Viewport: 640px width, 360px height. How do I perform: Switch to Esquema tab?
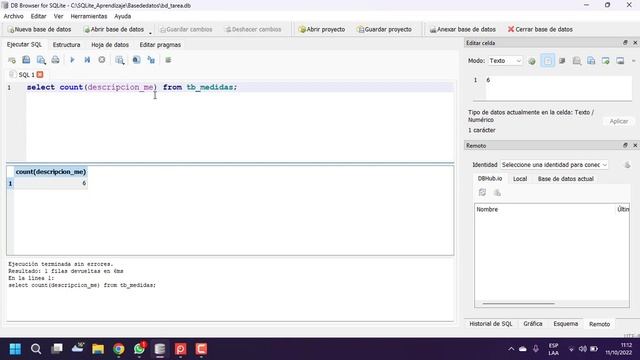(565, 324)
